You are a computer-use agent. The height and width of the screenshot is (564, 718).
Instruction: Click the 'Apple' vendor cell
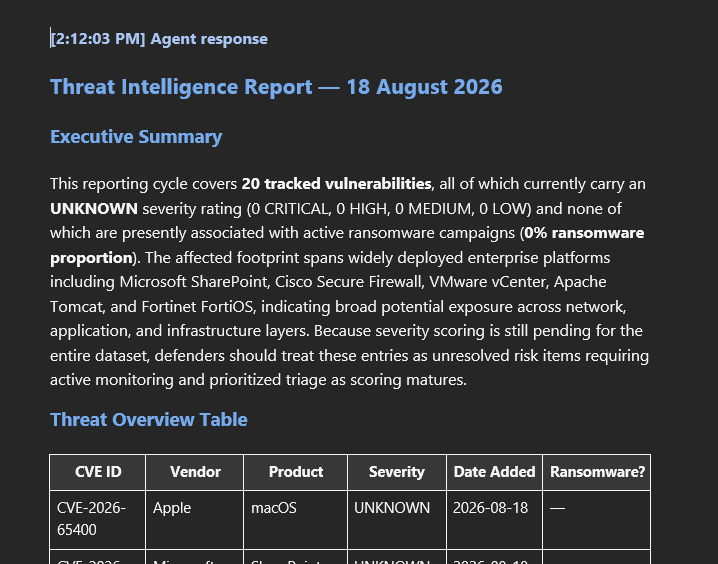[x=195, y=519]
